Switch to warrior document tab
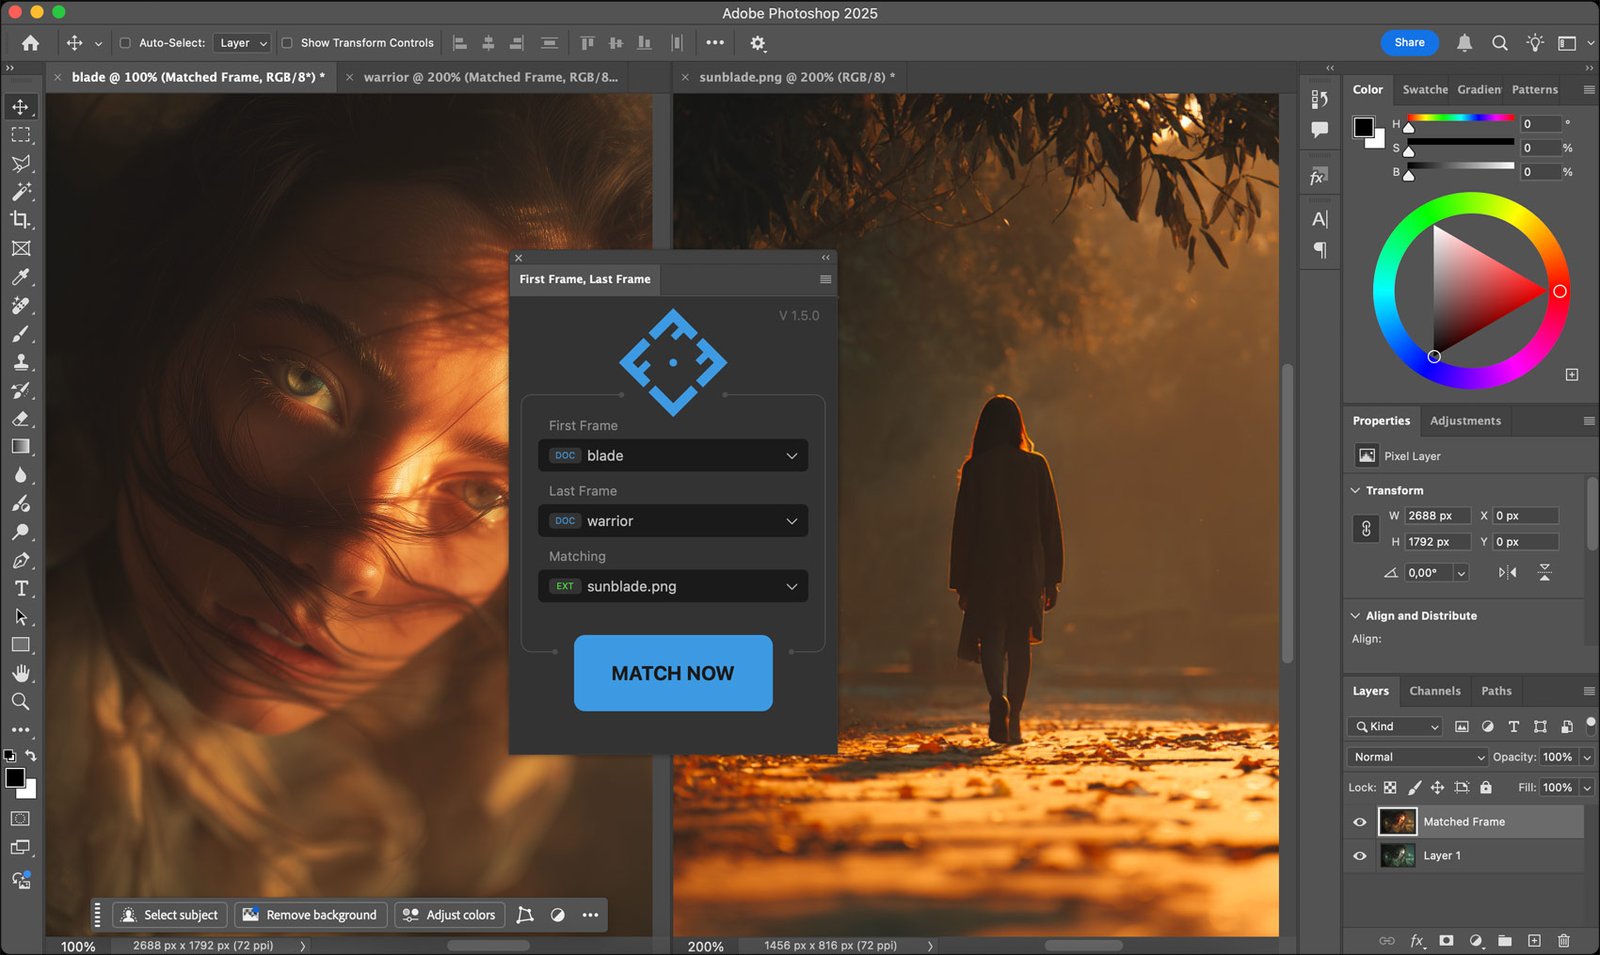1600x955 pixels. click(490, 77)
